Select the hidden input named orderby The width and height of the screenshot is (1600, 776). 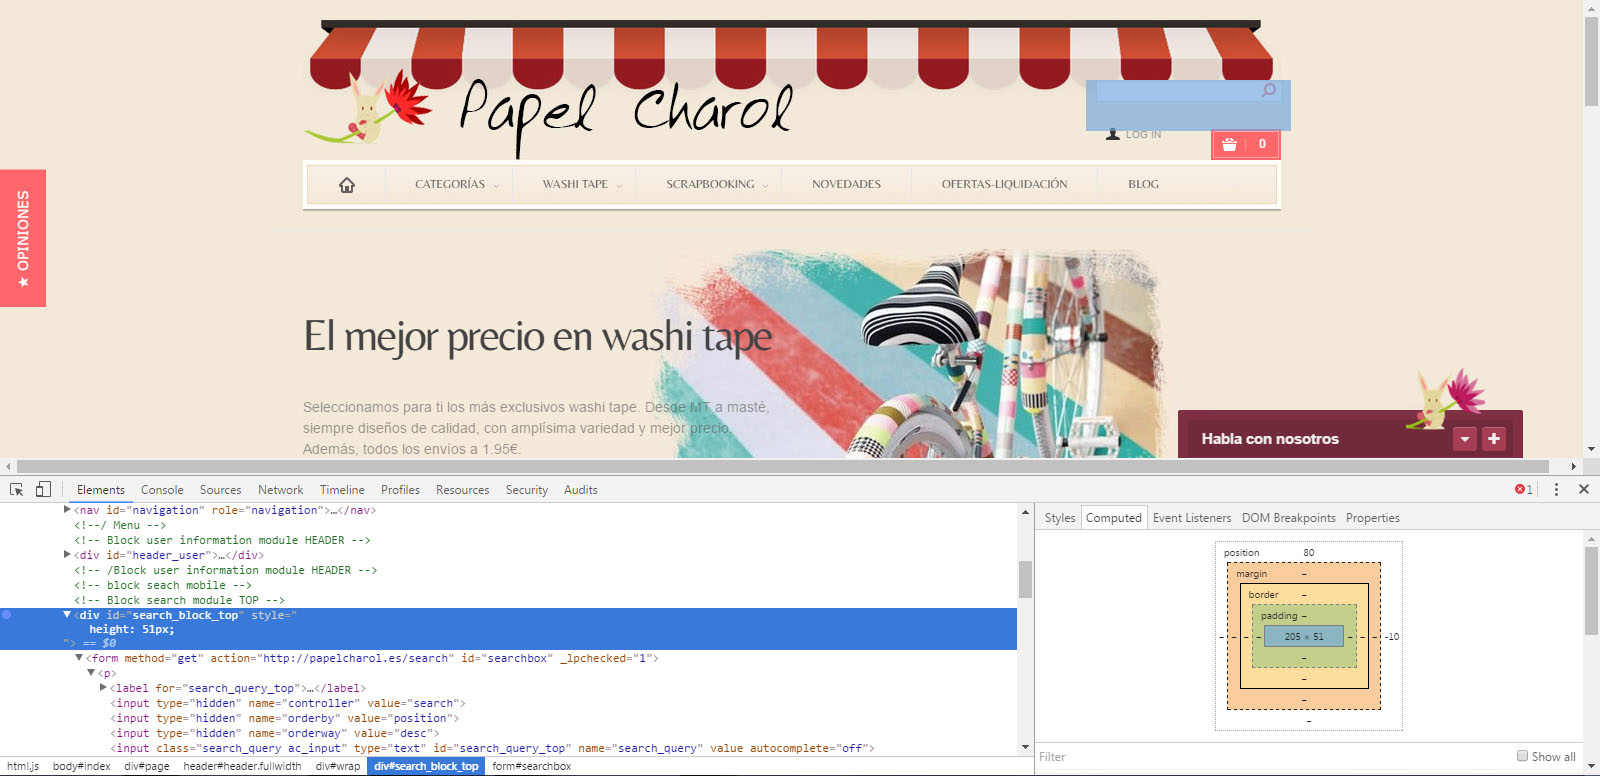click(x=285, y=718)
